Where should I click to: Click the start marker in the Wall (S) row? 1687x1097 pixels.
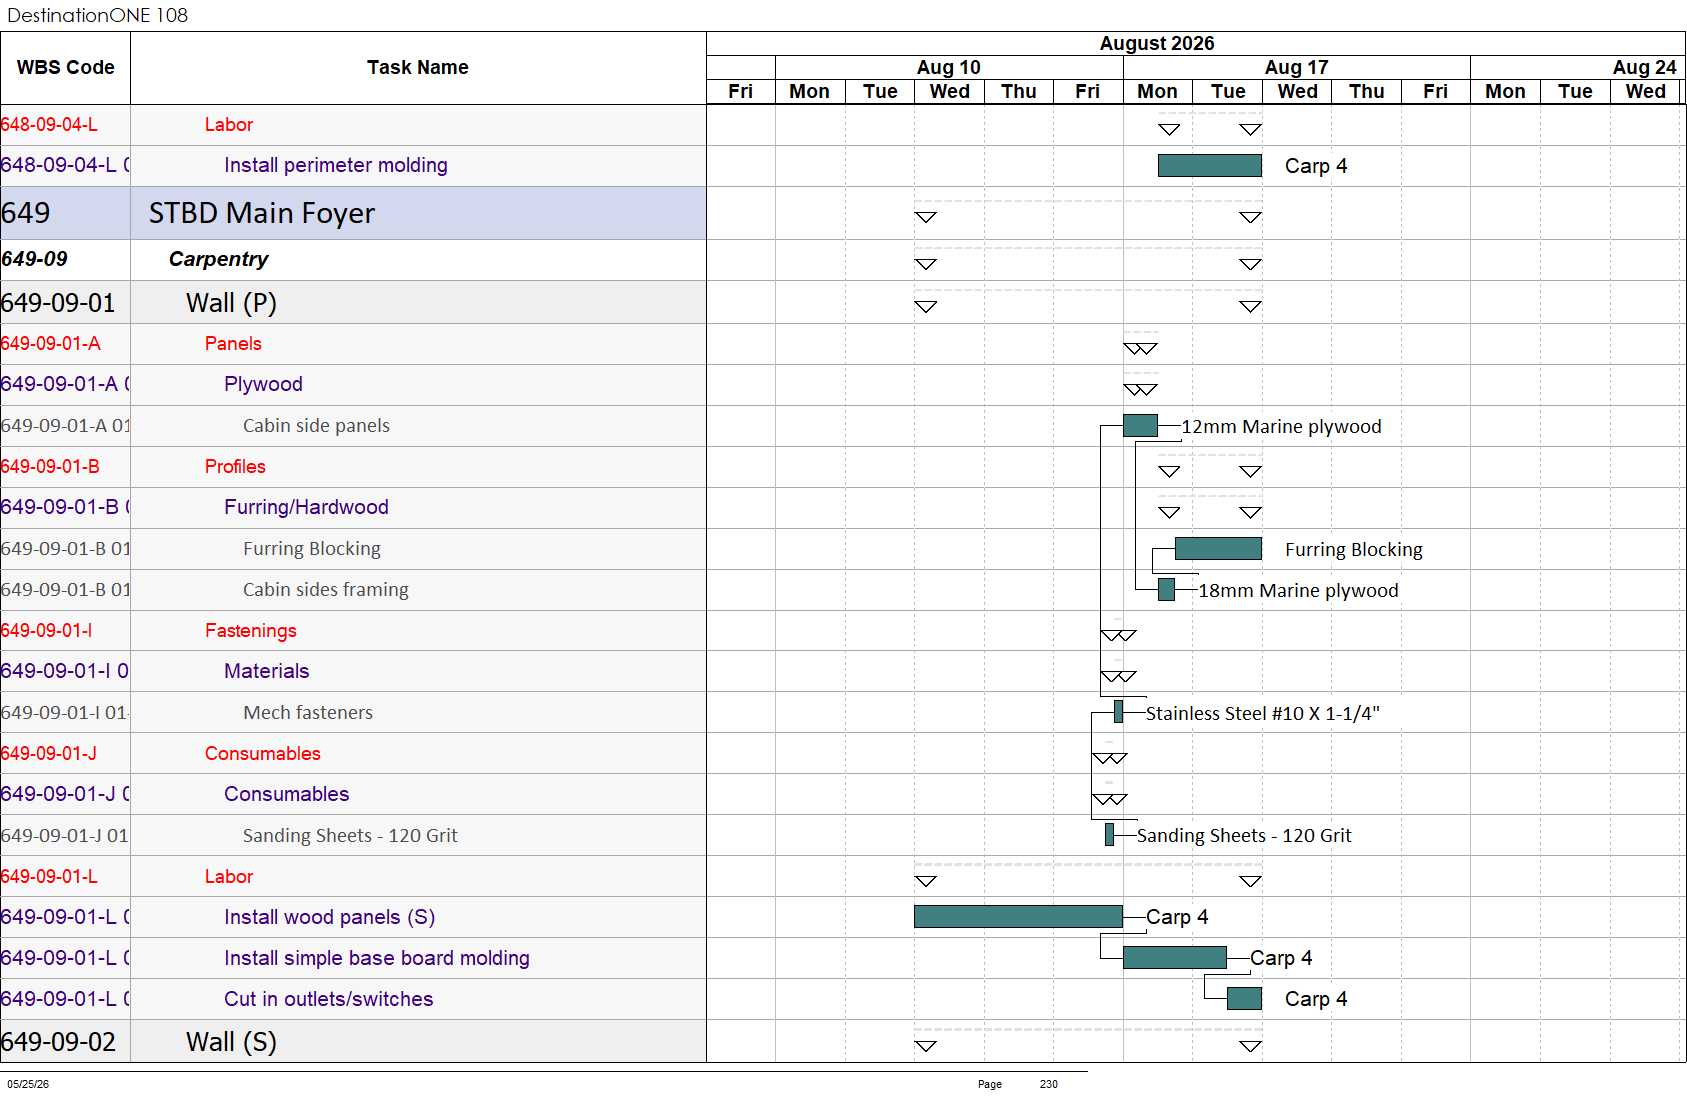pyautogui.click(x=926, y=1046)
